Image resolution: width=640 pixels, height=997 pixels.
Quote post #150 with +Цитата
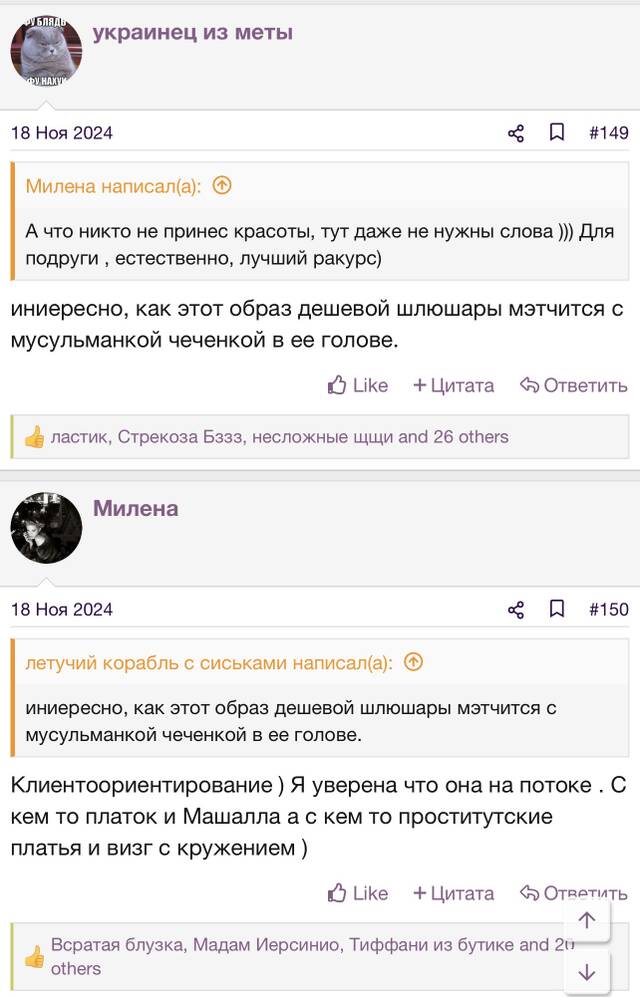point(453,893)
